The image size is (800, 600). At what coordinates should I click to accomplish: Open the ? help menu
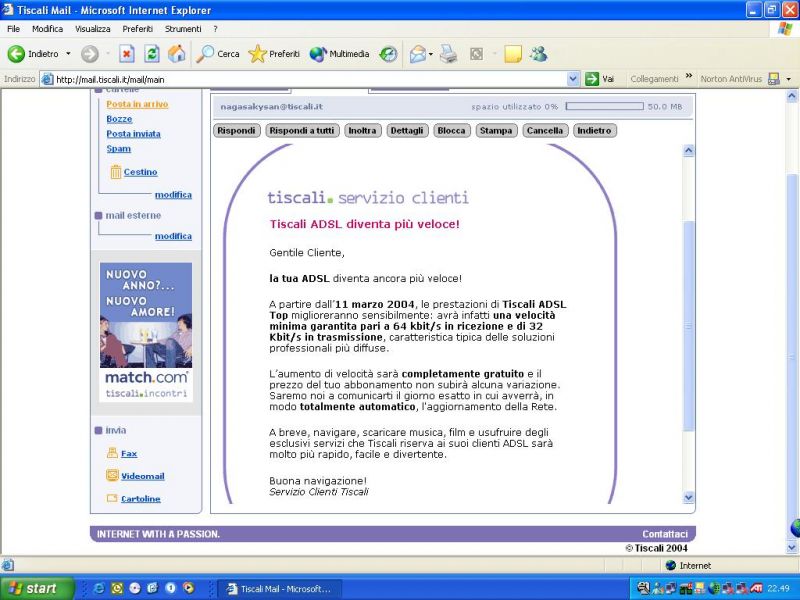tap(215, 29)
